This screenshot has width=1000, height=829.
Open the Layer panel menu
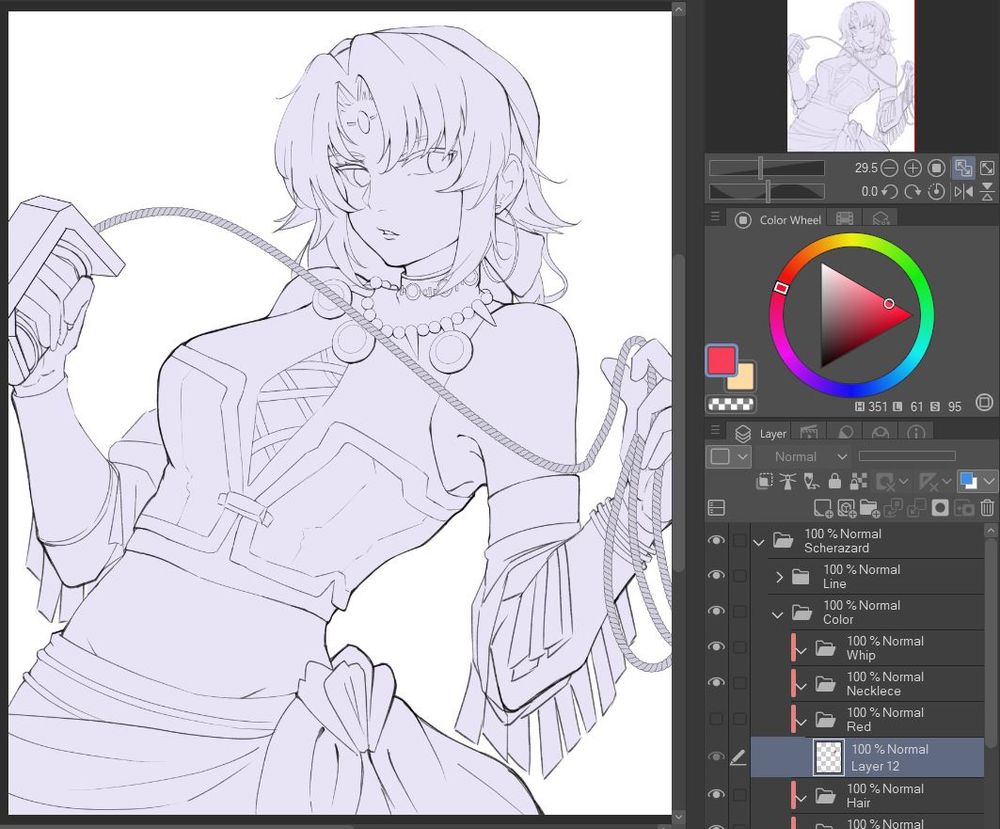point(715,430)
